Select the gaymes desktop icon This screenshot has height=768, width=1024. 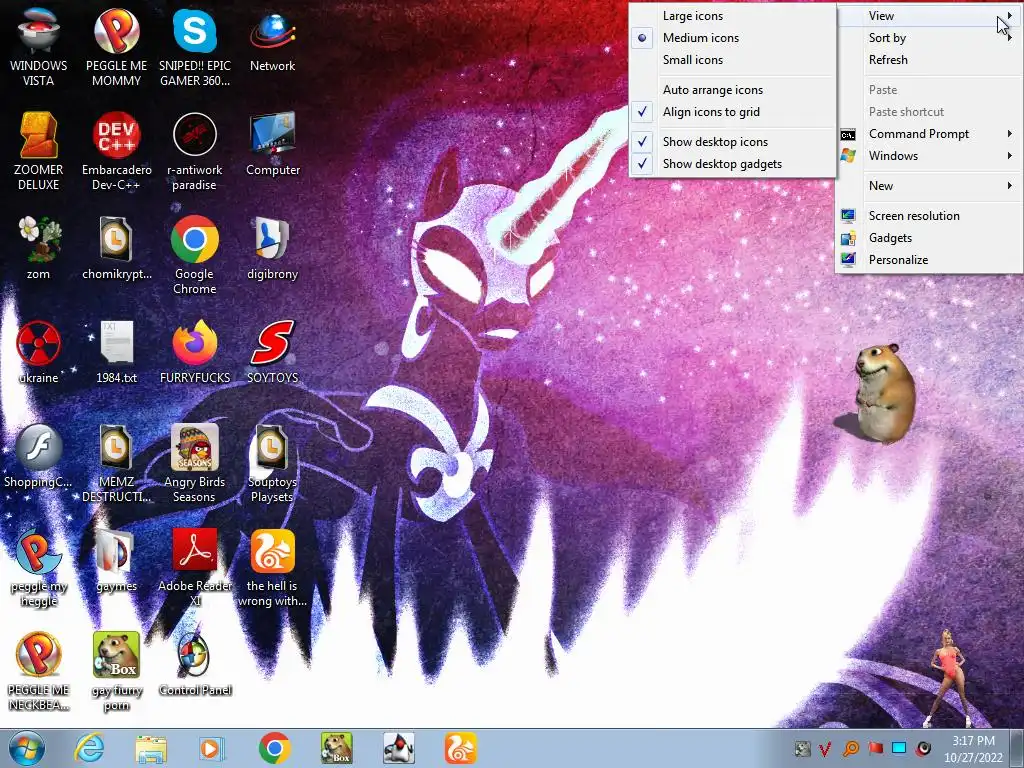(x=116, y=560)
